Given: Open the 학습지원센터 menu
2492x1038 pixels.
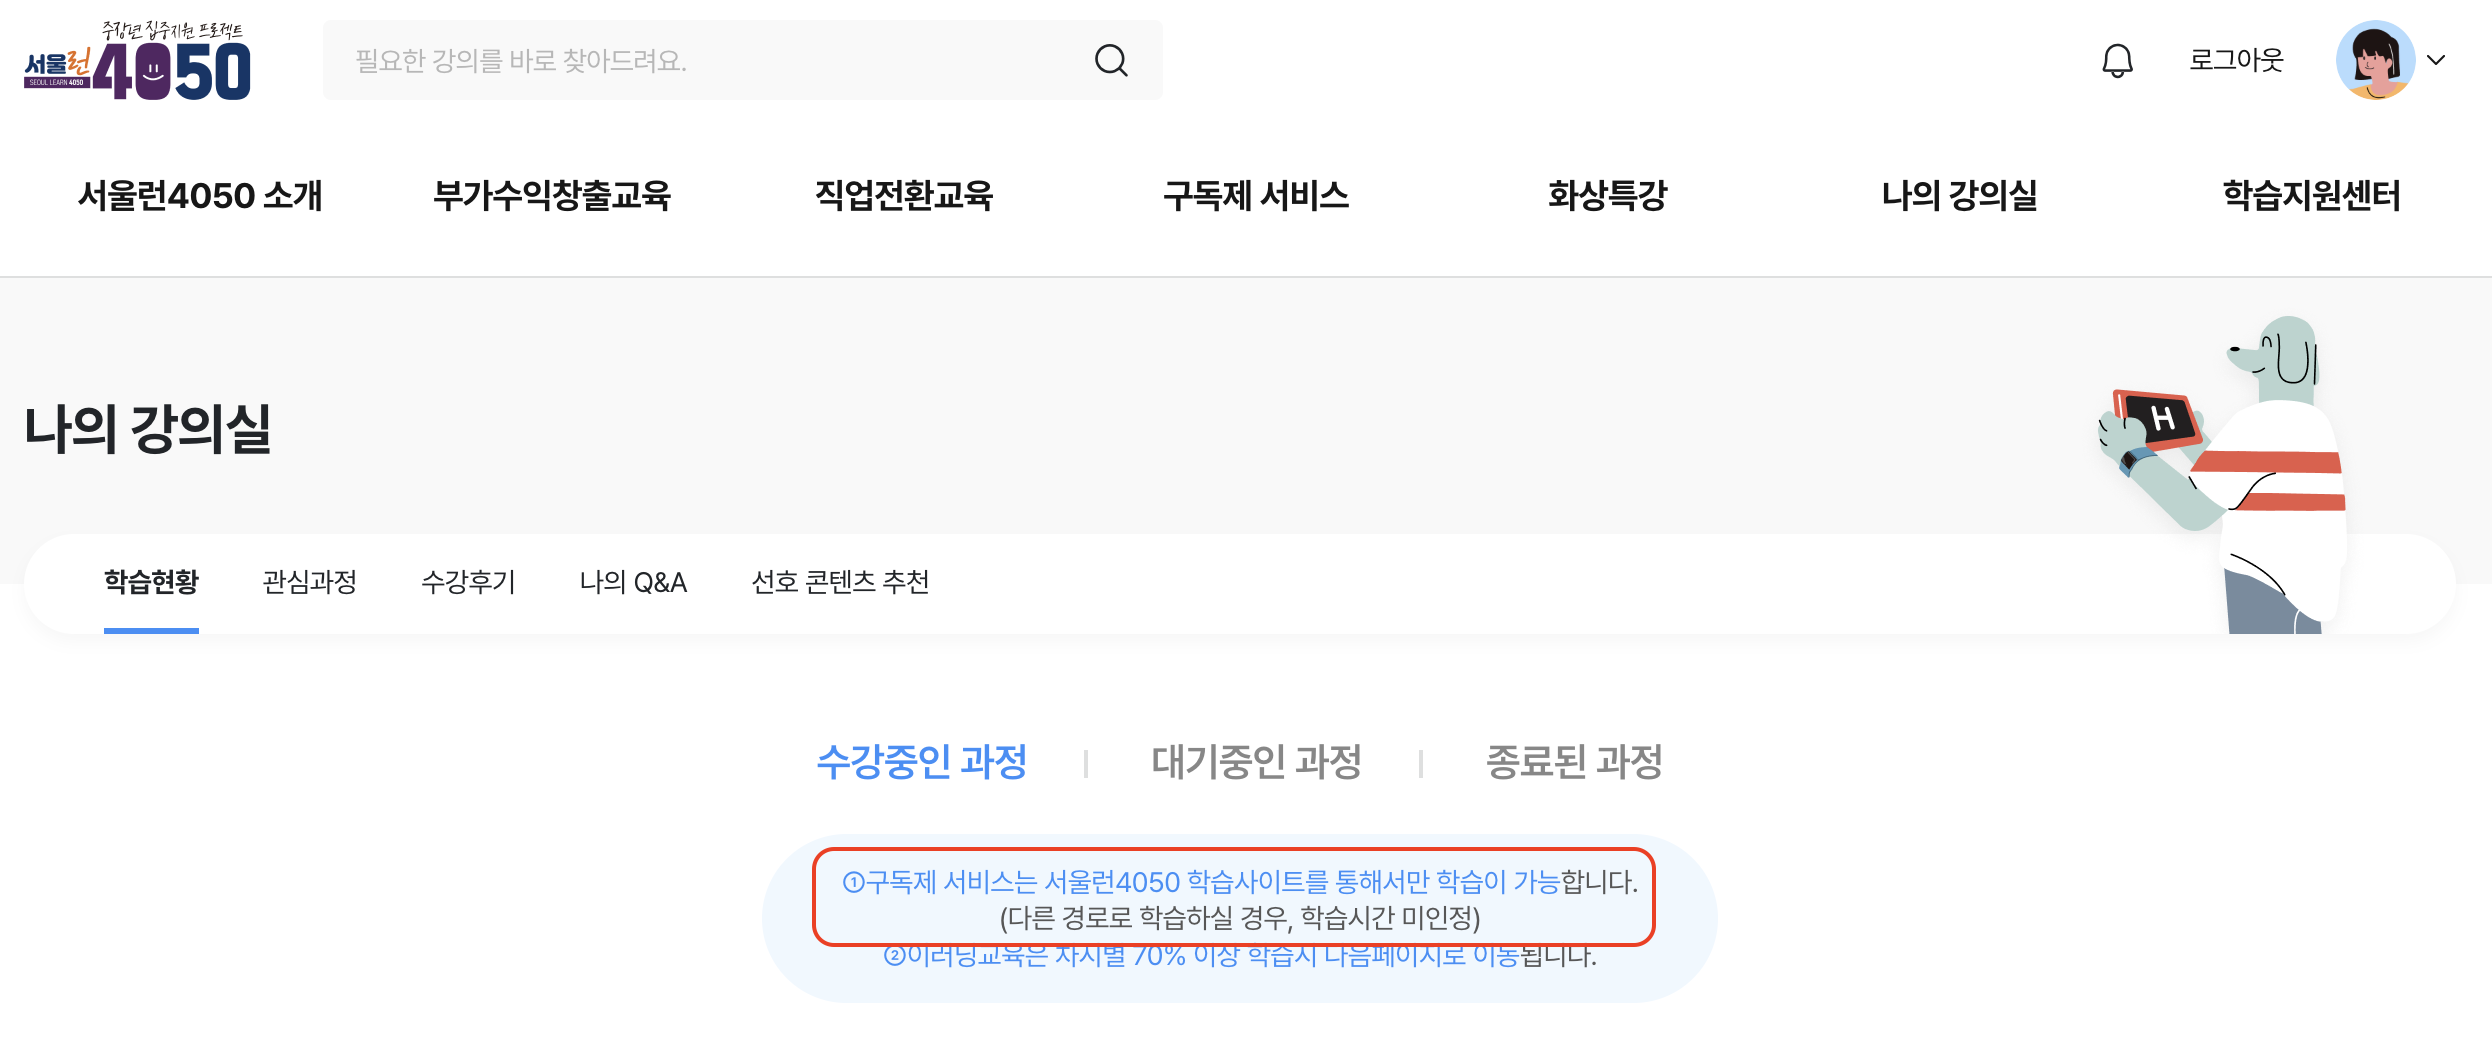Looking at the screenshot, I should coord(2311,195).
